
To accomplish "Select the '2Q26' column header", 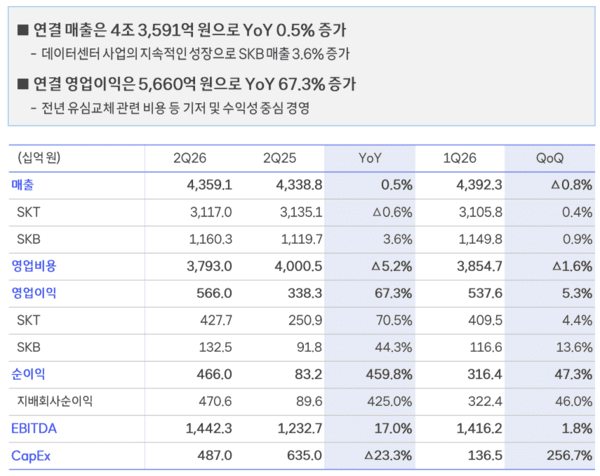I will [189, 158].
